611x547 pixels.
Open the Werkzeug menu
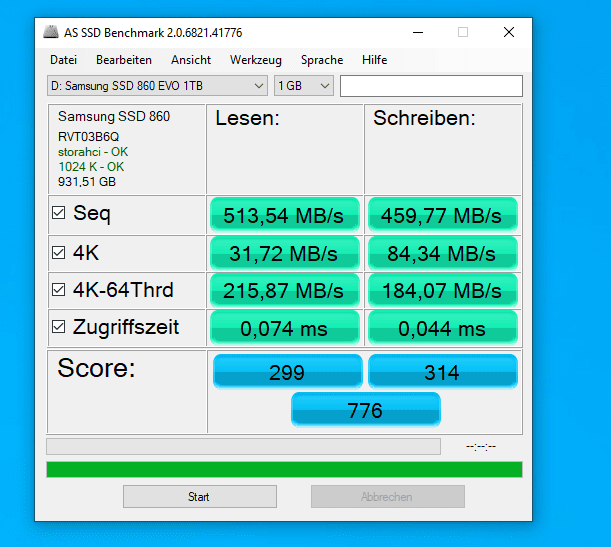pos(256,60)
